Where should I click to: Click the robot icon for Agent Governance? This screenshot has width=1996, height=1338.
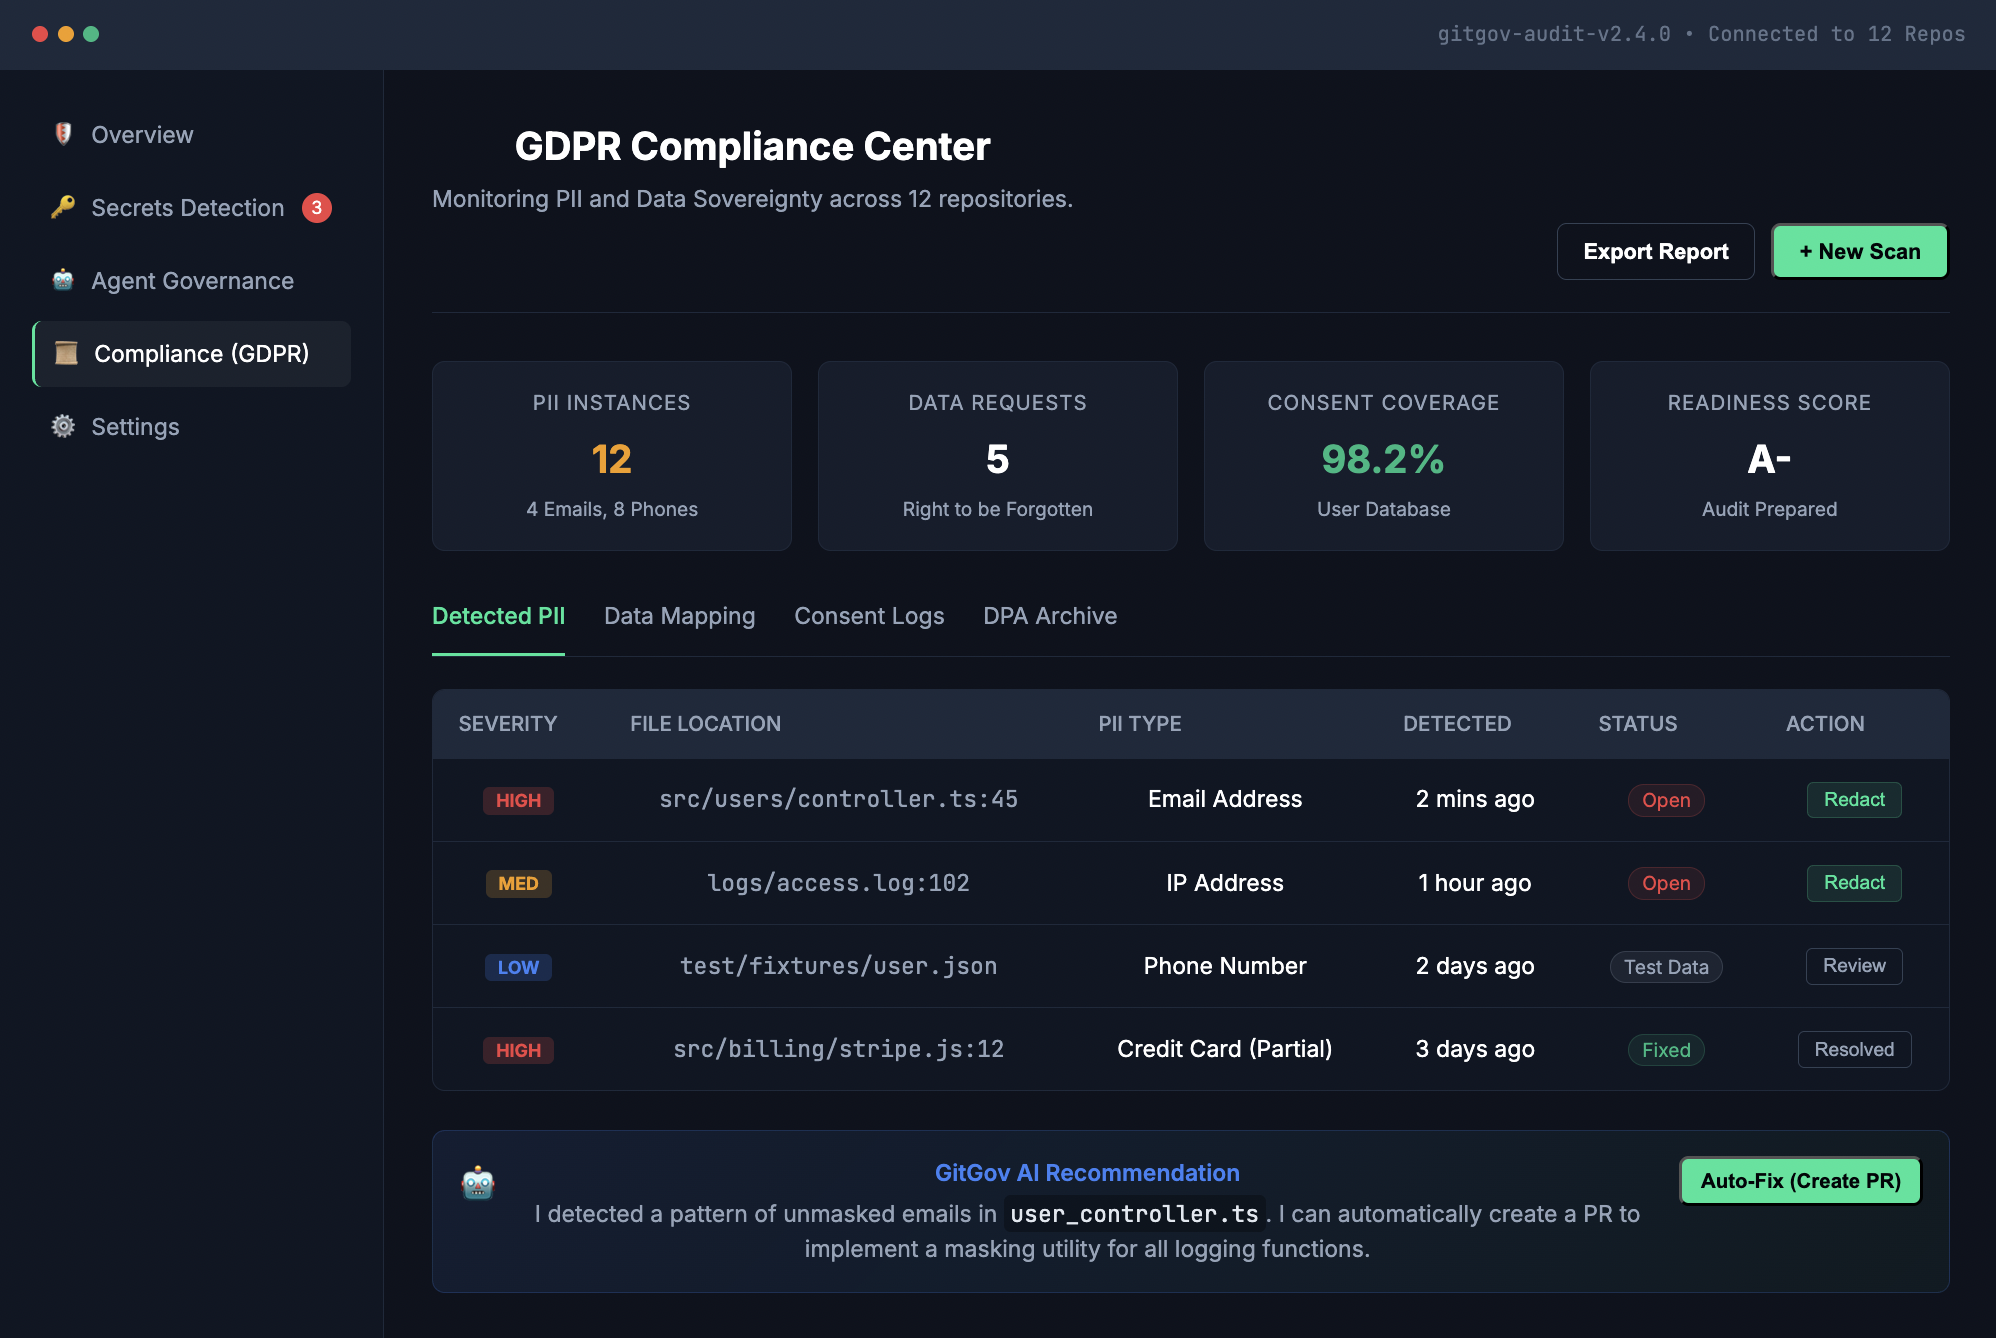coord(63,280)
